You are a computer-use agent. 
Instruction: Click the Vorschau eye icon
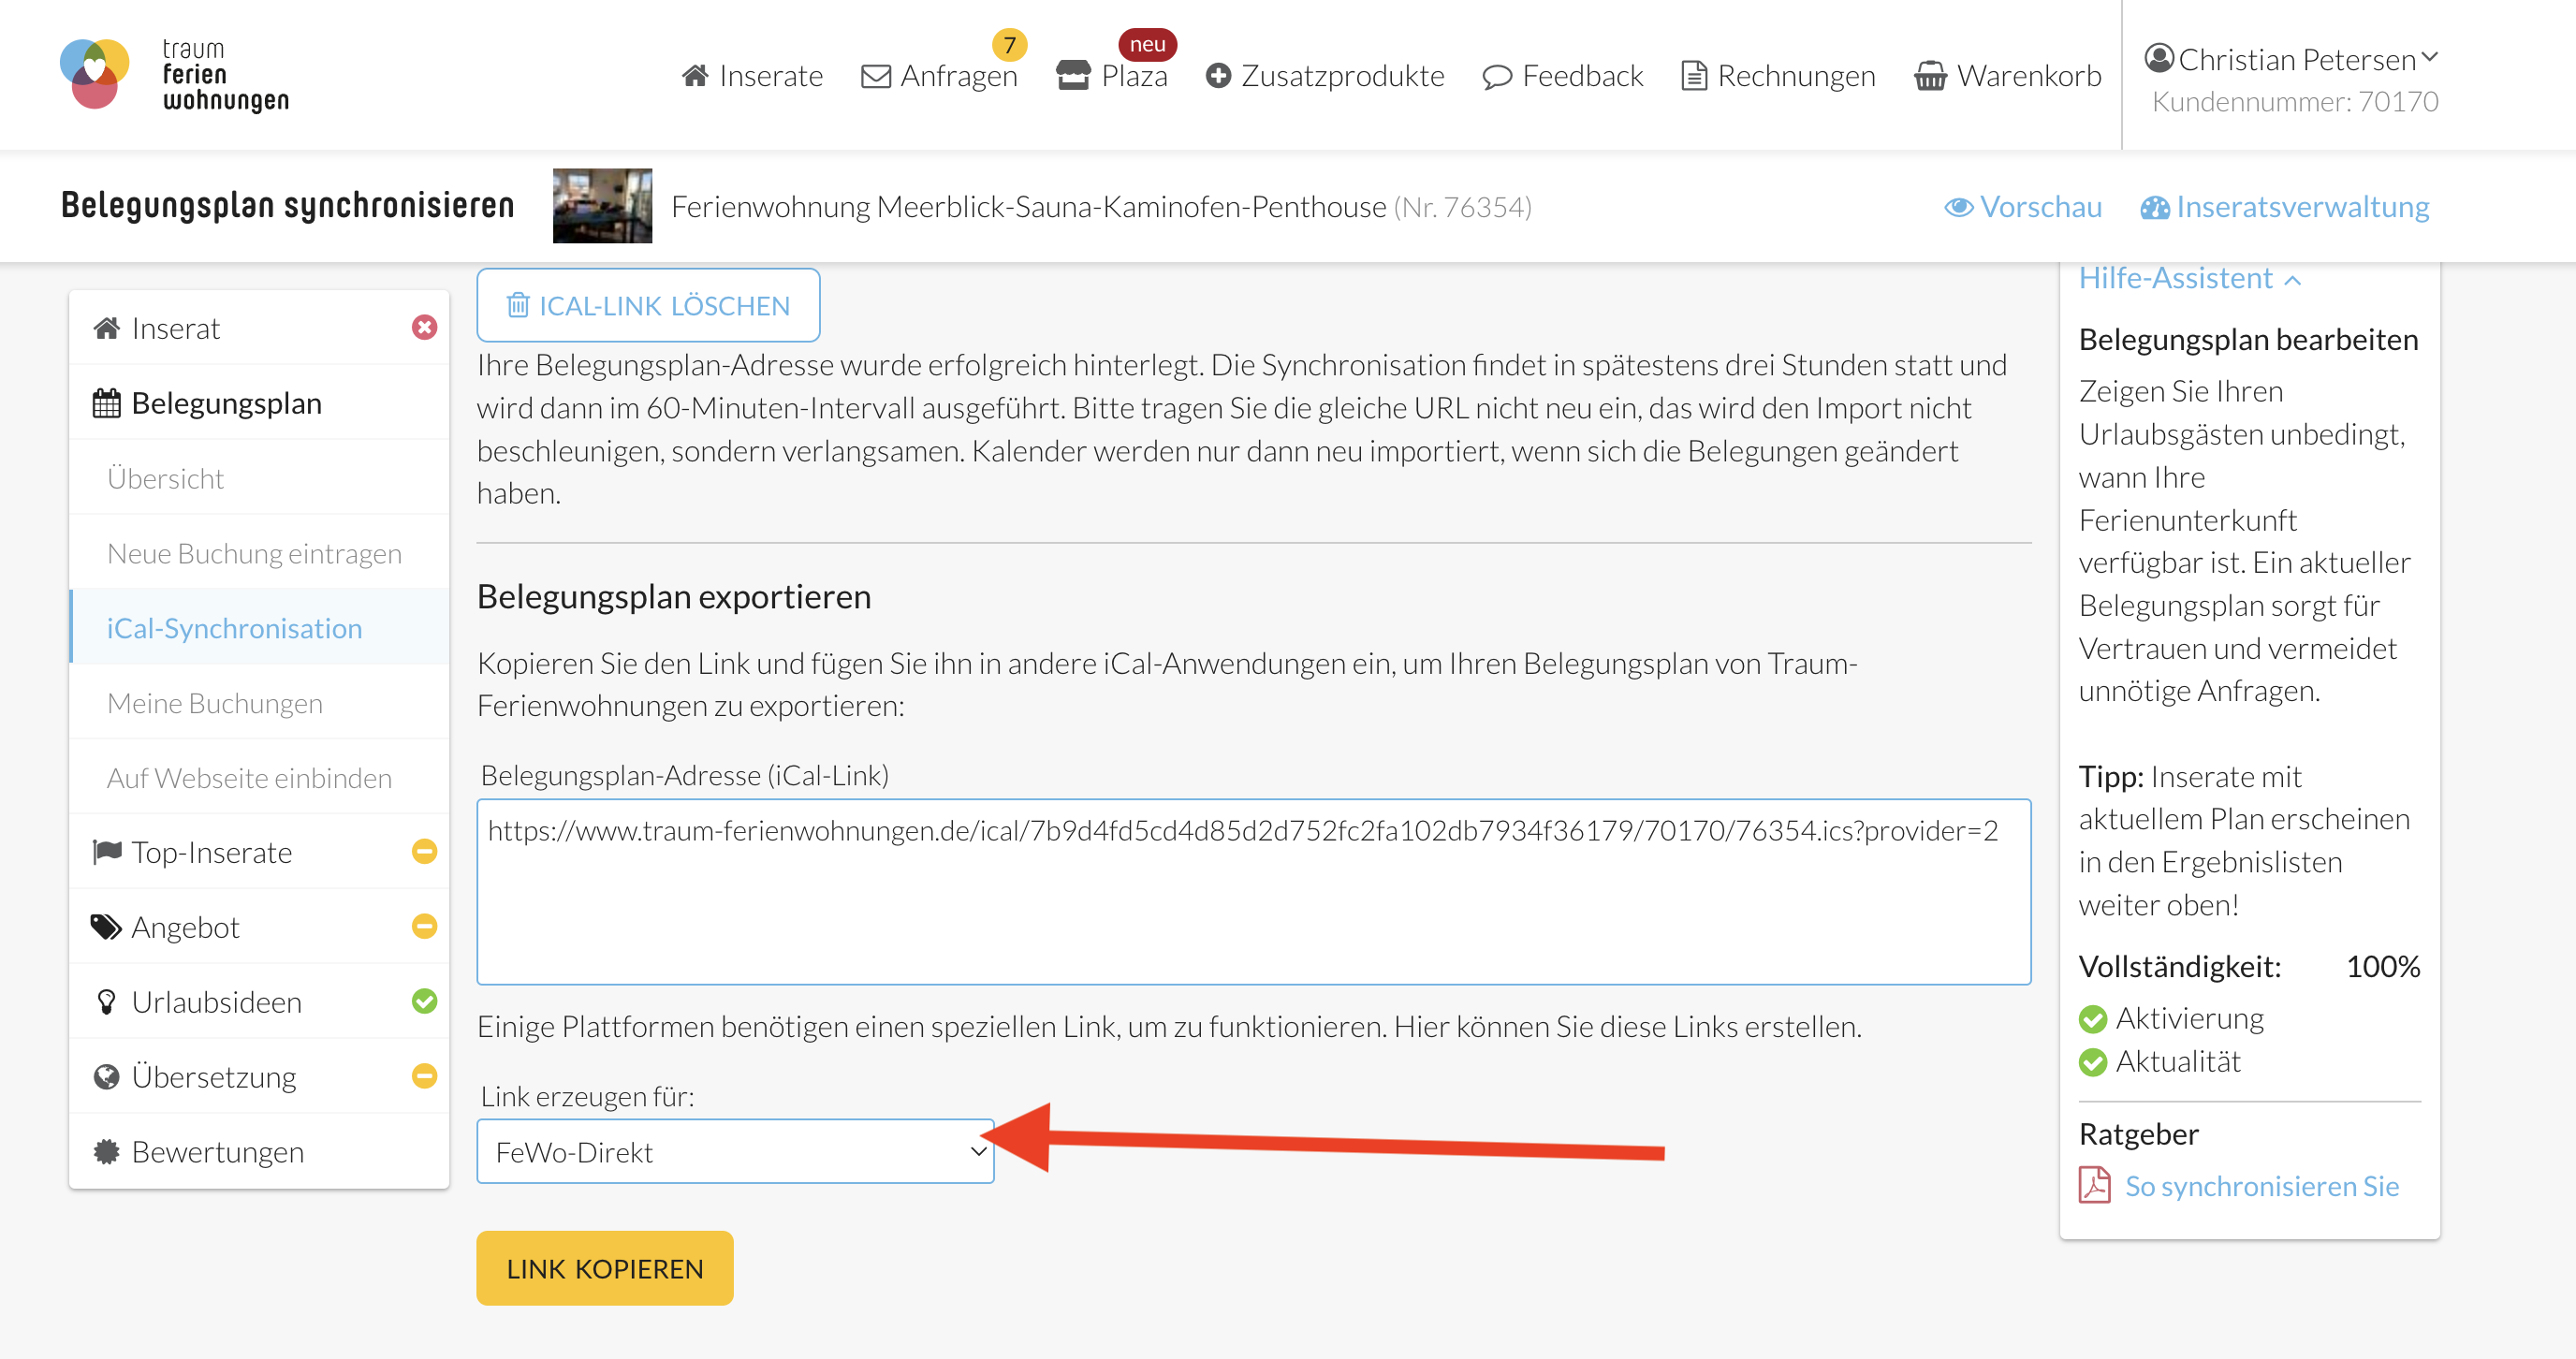coord(1958,207)
